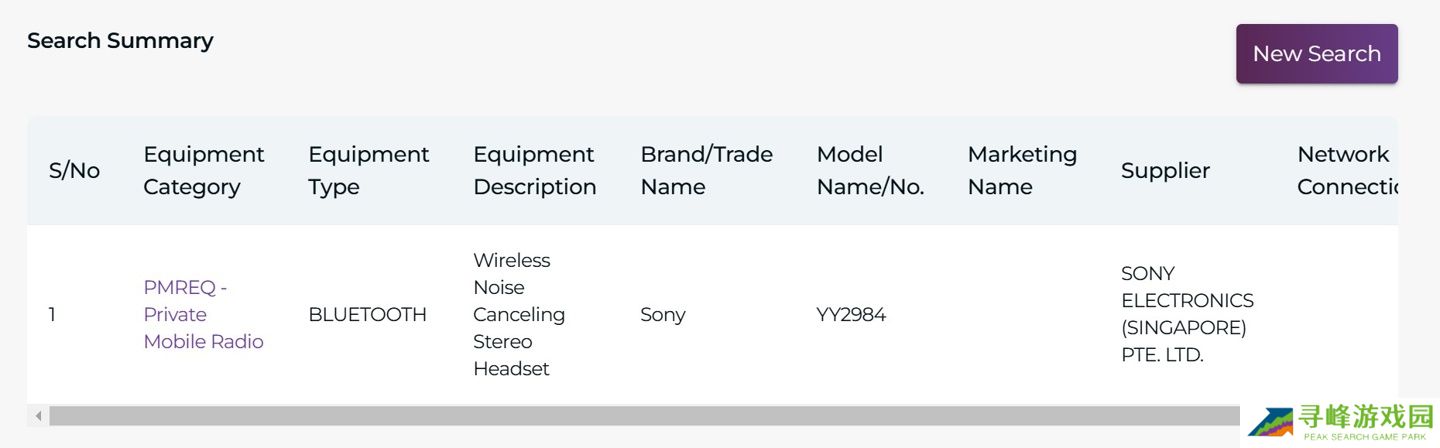Viewport: 1440px width, 448px height.
Task: Select the Equipment Type column header
Action: pyautogui.click(x=368, y=171)
